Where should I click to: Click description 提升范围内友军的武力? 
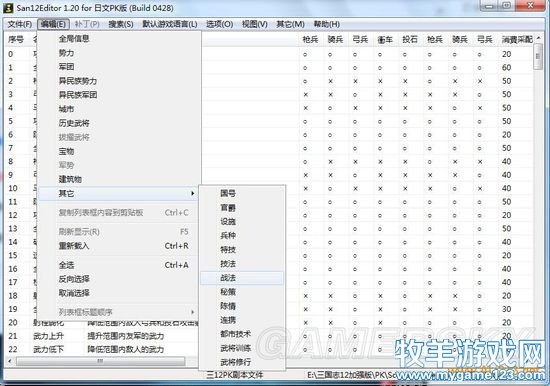coord(126,336)
